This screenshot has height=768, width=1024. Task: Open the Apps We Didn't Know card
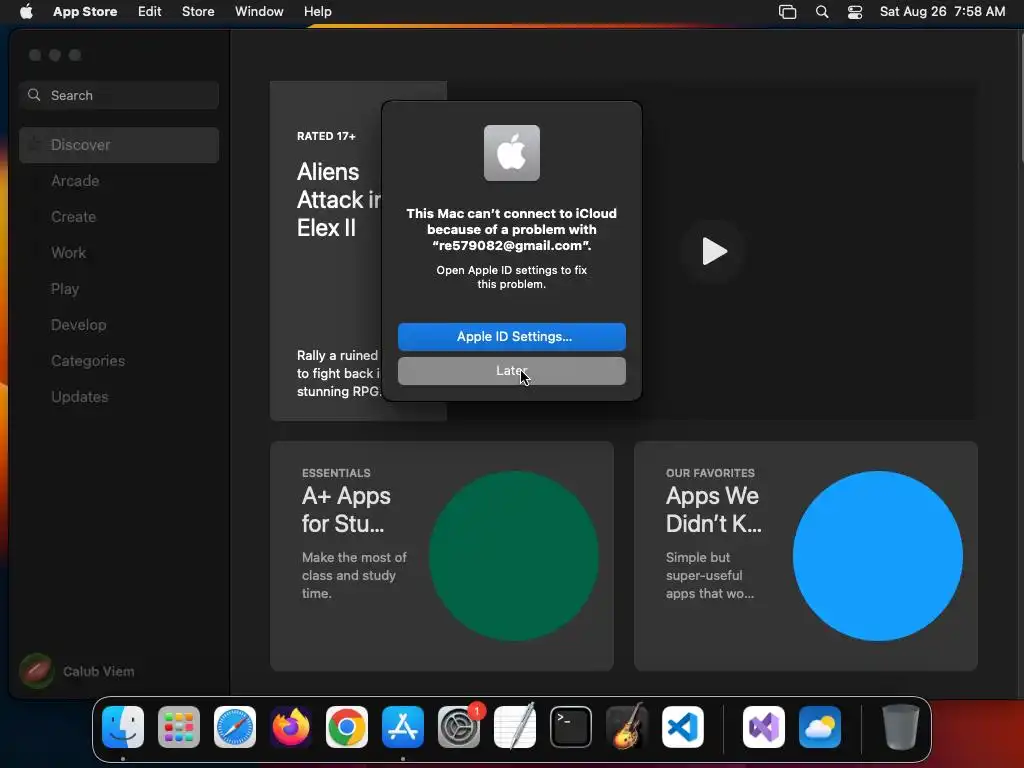[805, 556]
